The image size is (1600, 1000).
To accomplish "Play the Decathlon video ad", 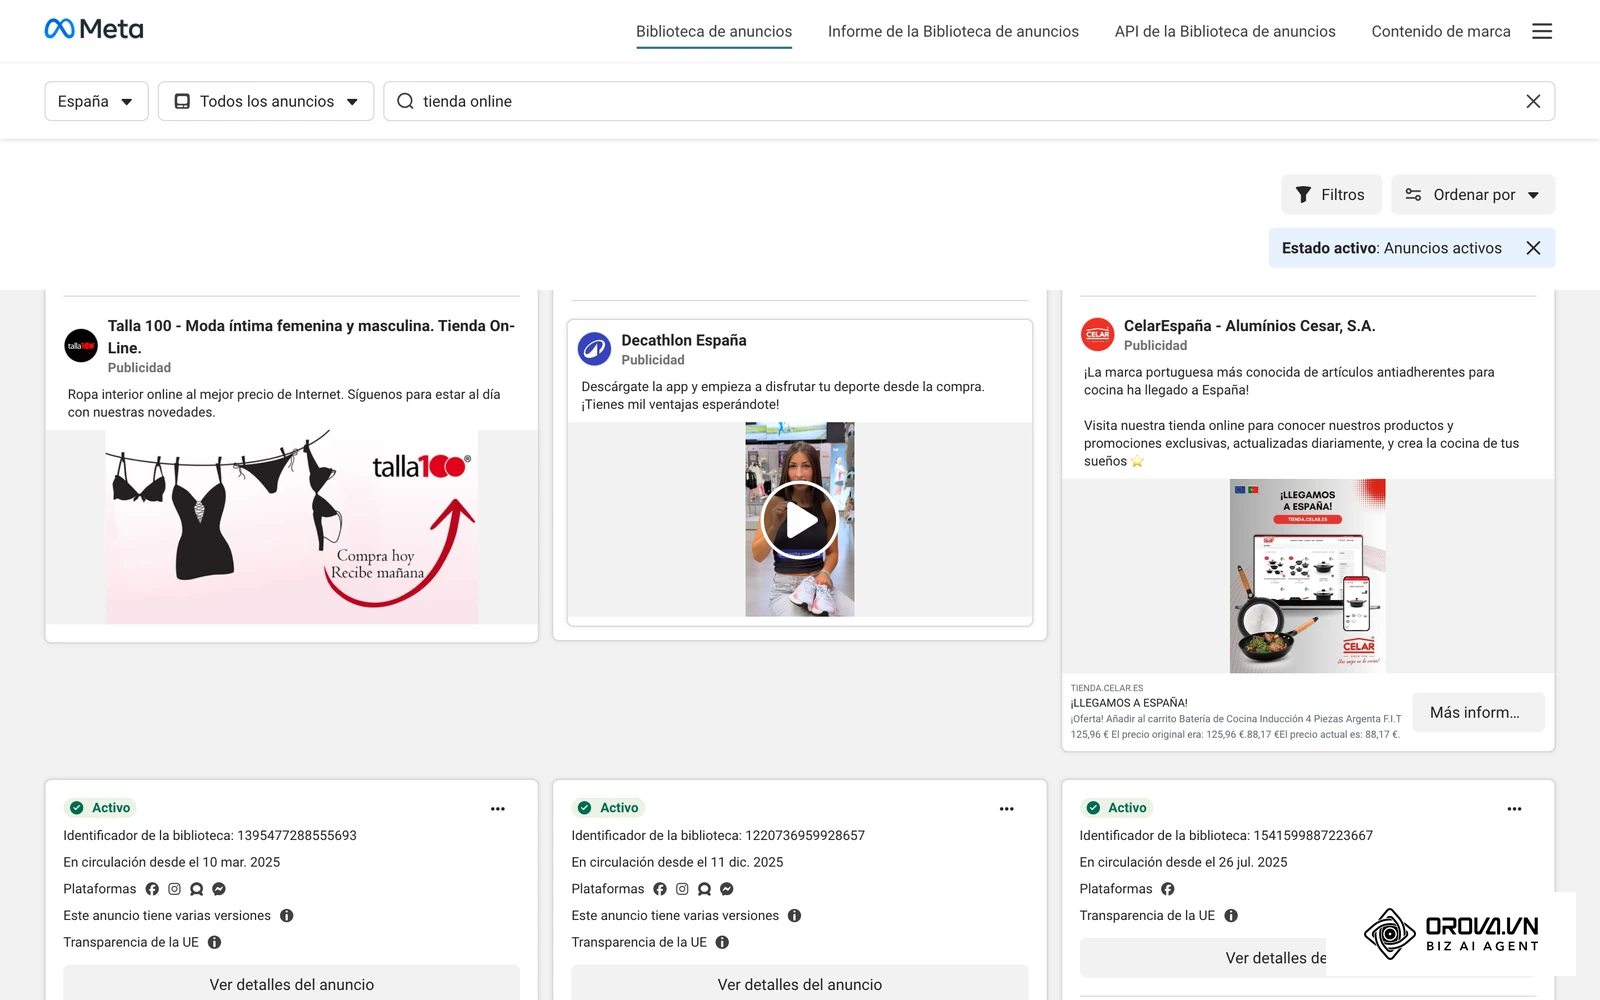I will 799,520.
